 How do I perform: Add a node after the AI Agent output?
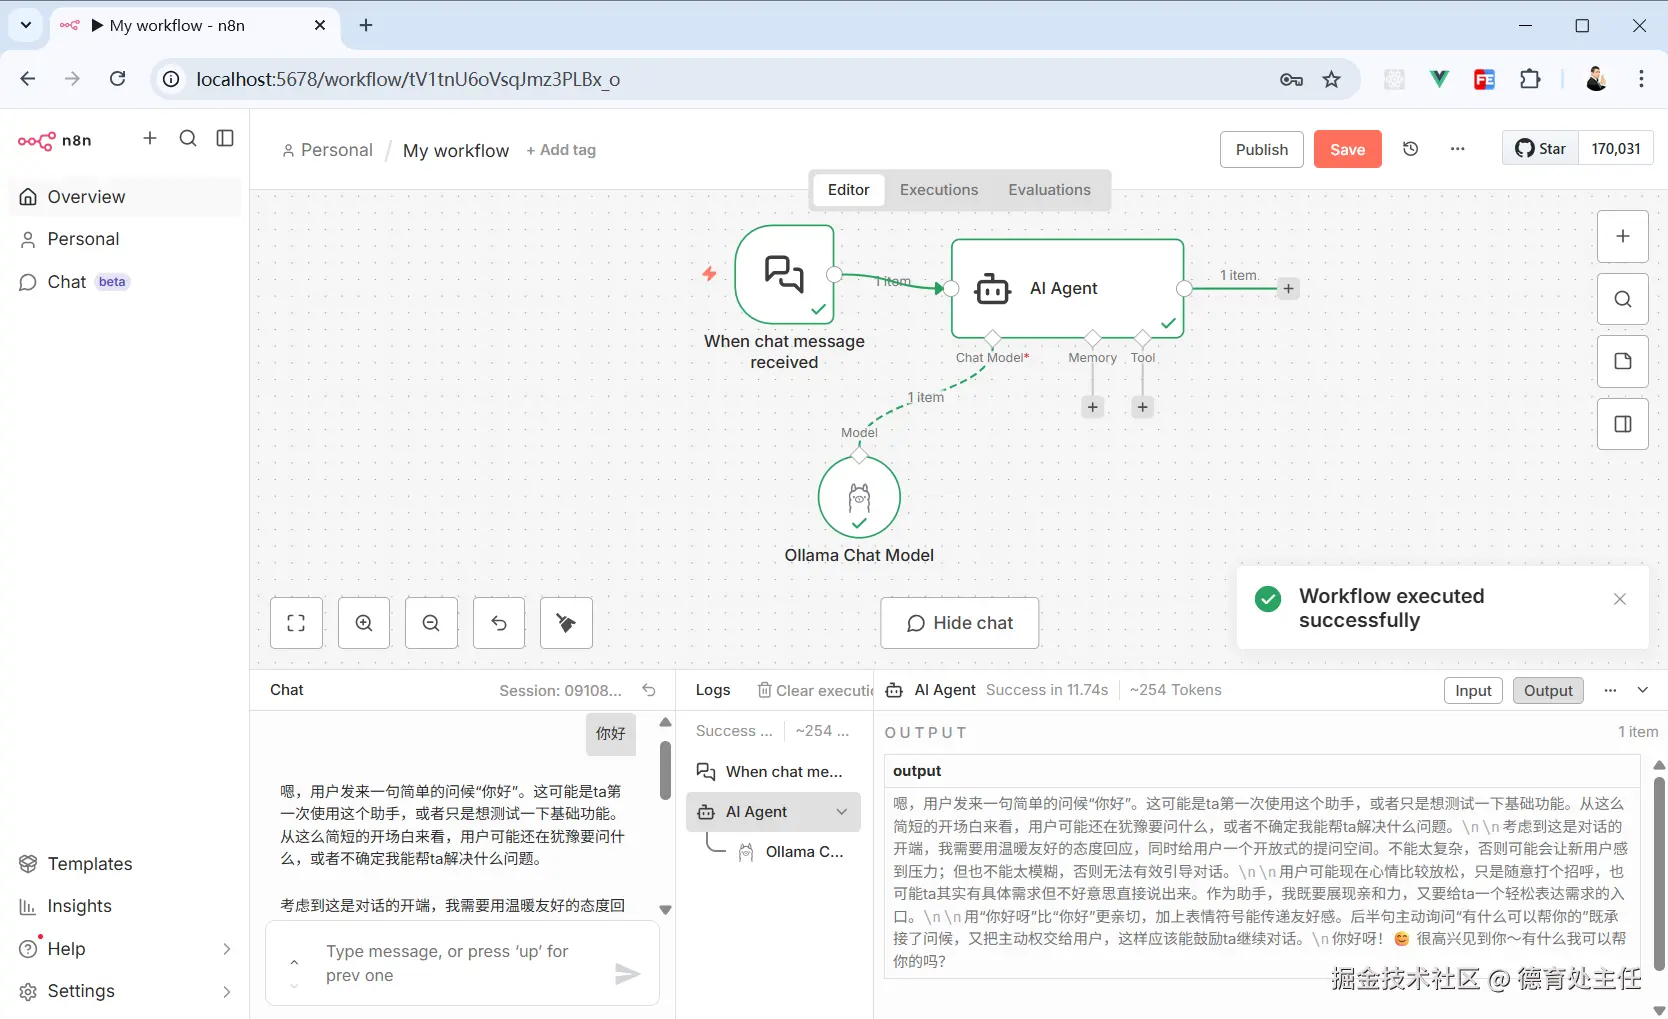tap(1289, 289)
